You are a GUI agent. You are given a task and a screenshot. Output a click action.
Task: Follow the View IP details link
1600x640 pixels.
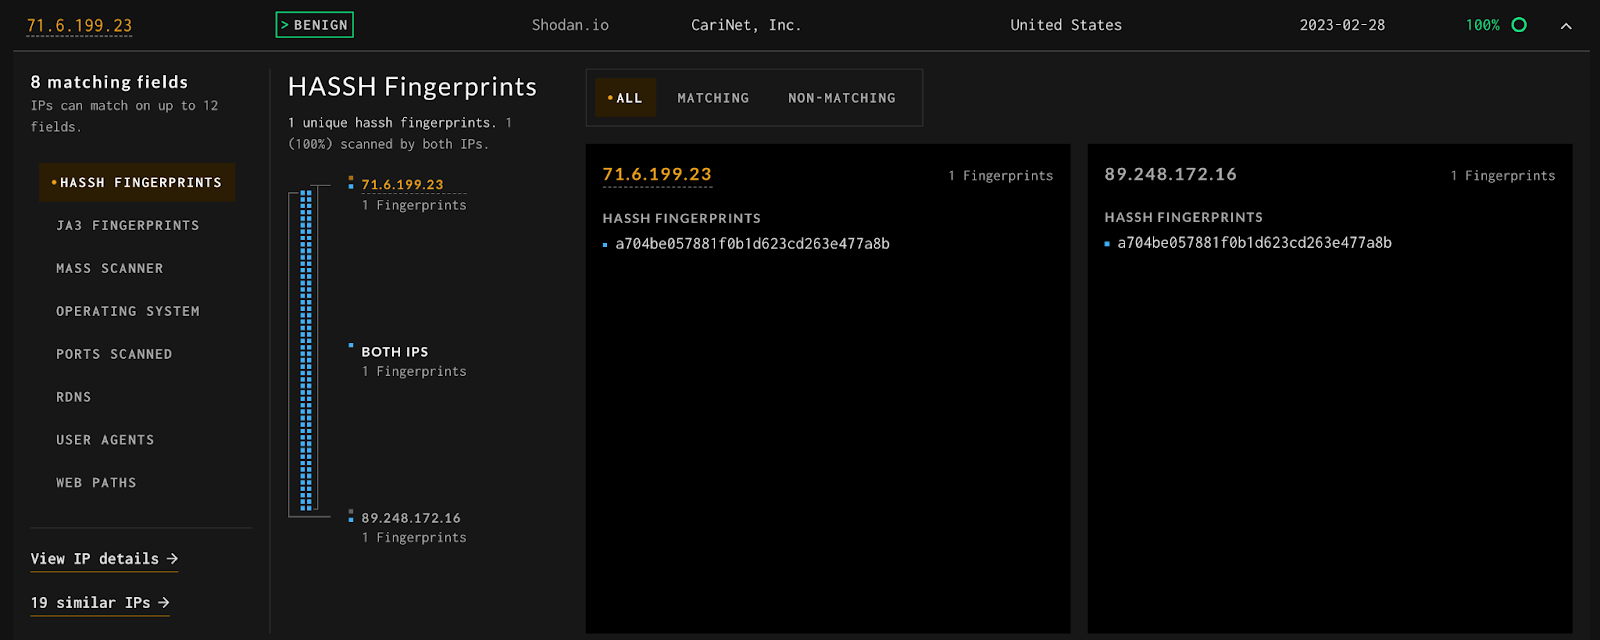click(x=104, y=559)
